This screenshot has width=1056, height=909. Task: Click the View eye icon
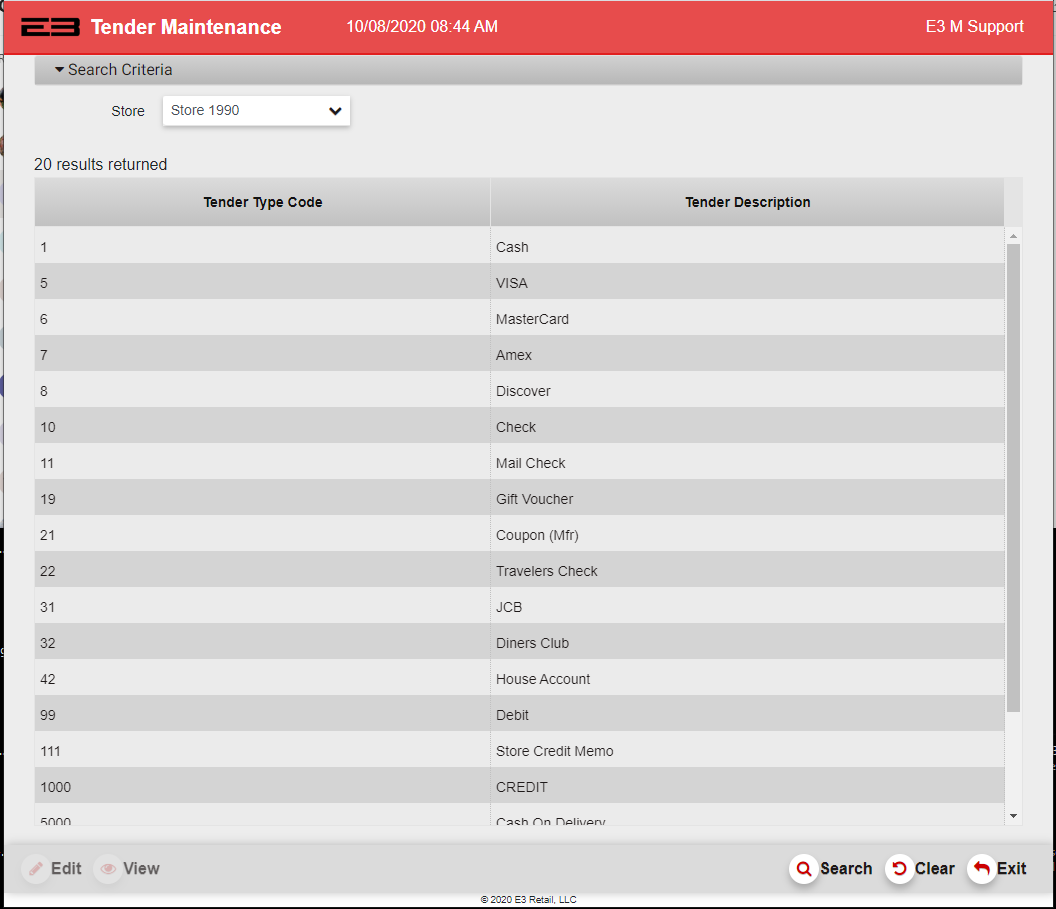tap(108, 869)
